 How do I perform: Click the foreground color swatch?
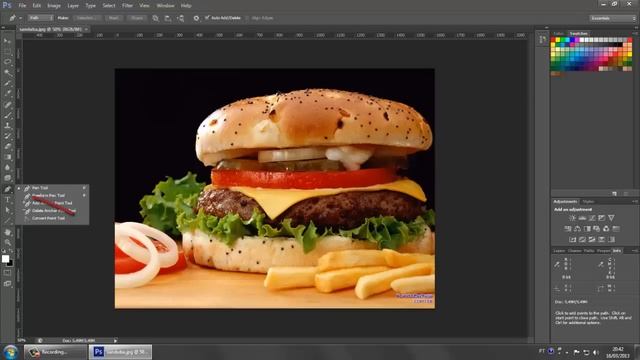pyautogui.click(x=5, y=259)
